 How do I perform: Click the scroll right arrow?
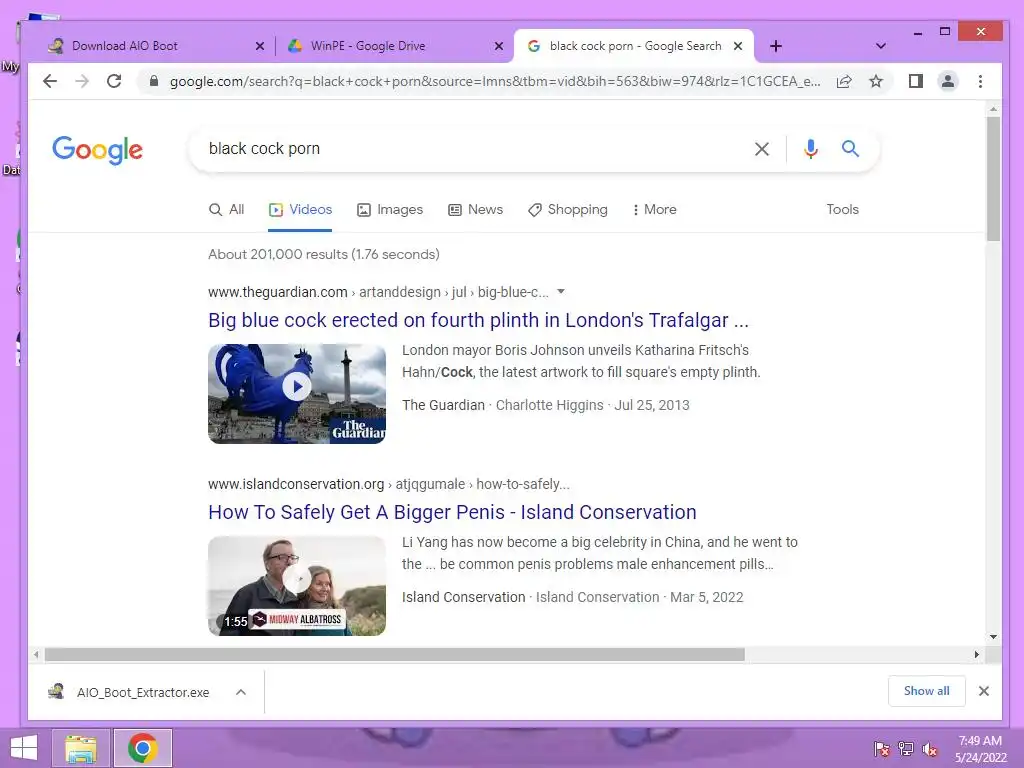pyautogui.click(x=976, y=654)
